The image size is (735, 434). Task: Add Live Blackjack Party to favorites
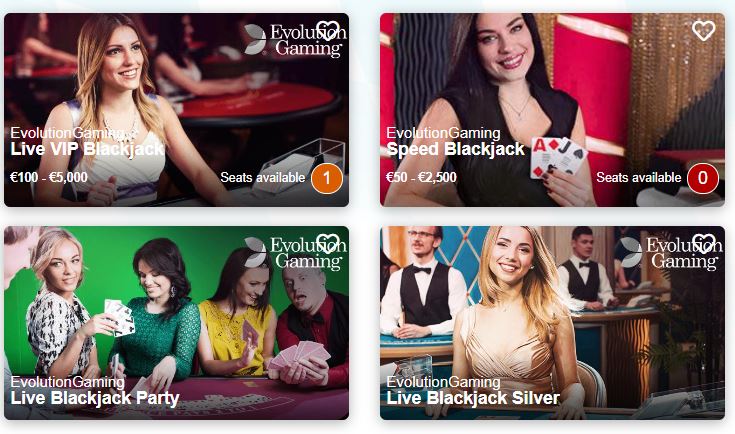(327, 244)
